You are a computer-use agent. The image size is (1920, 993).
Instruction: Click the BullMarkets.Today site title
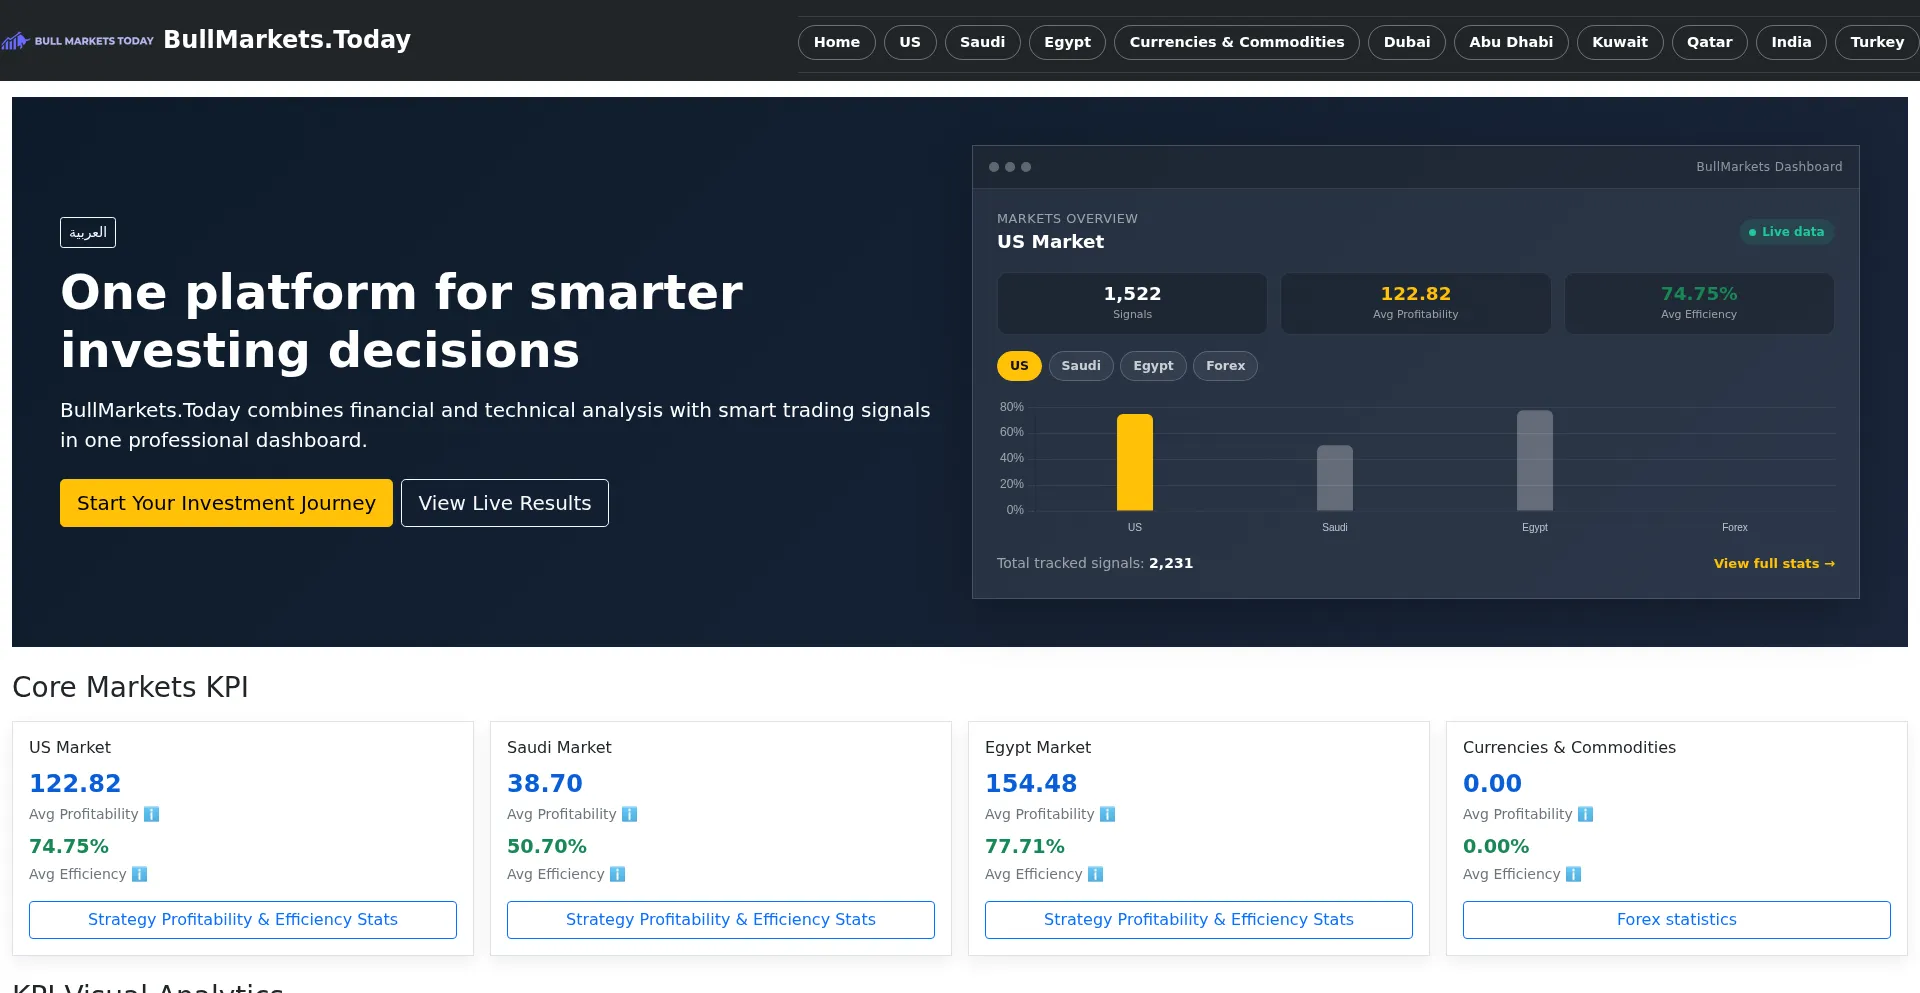pyautogui.click(x=287, y=40)
